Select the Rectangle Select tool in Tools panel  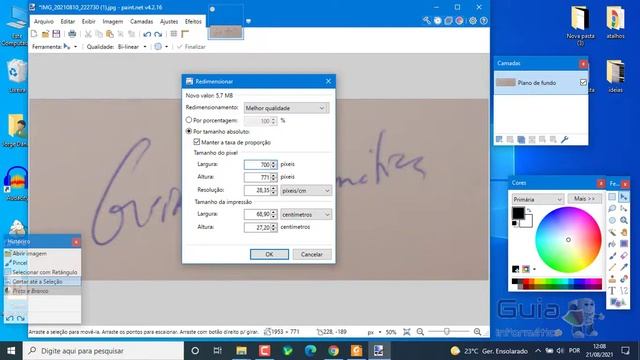pyautogui.click(x=612, y=197)
